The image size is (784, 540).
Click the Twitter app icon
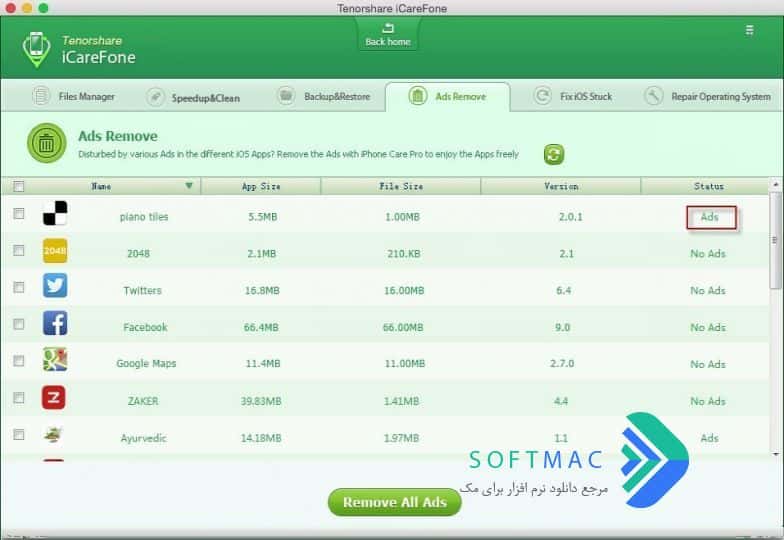point(55,286)
